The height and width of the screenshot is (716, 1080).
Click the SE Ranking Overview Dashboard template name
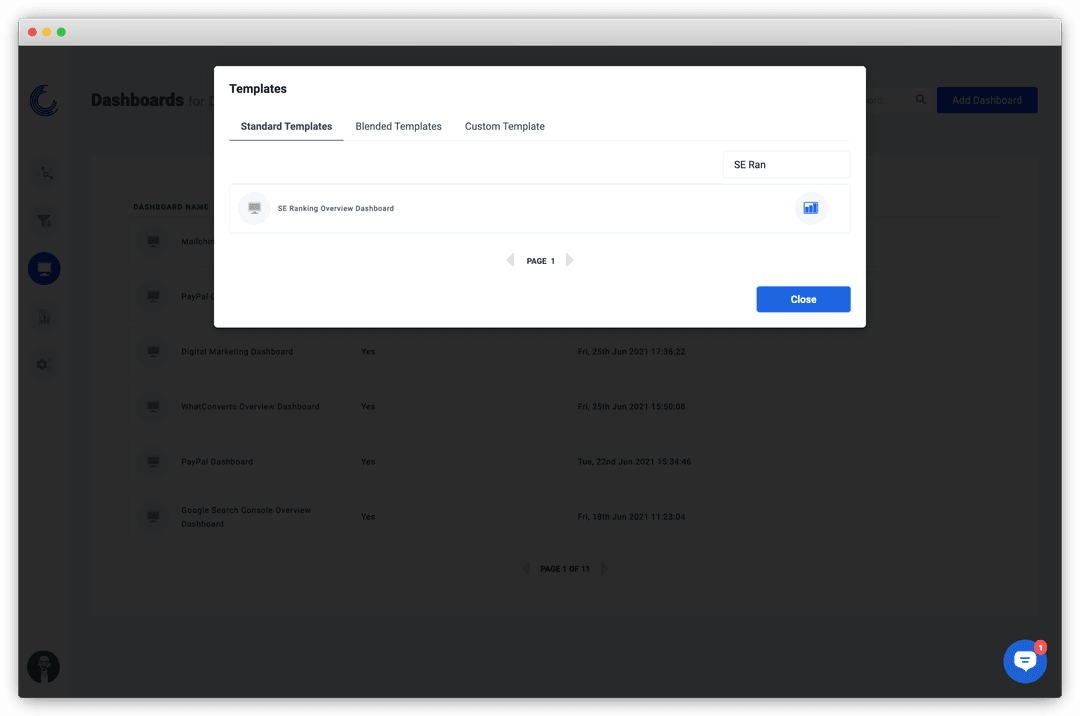[335, 209]
